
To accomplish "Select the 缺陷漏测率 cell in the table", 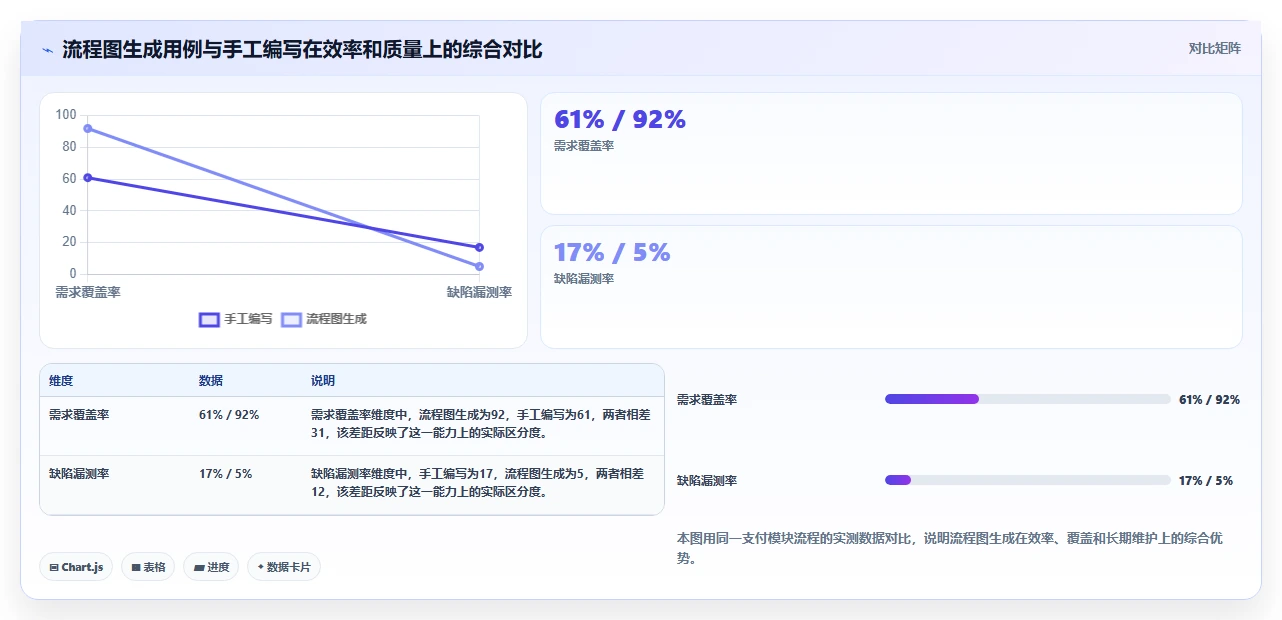I will click(79, 474).
